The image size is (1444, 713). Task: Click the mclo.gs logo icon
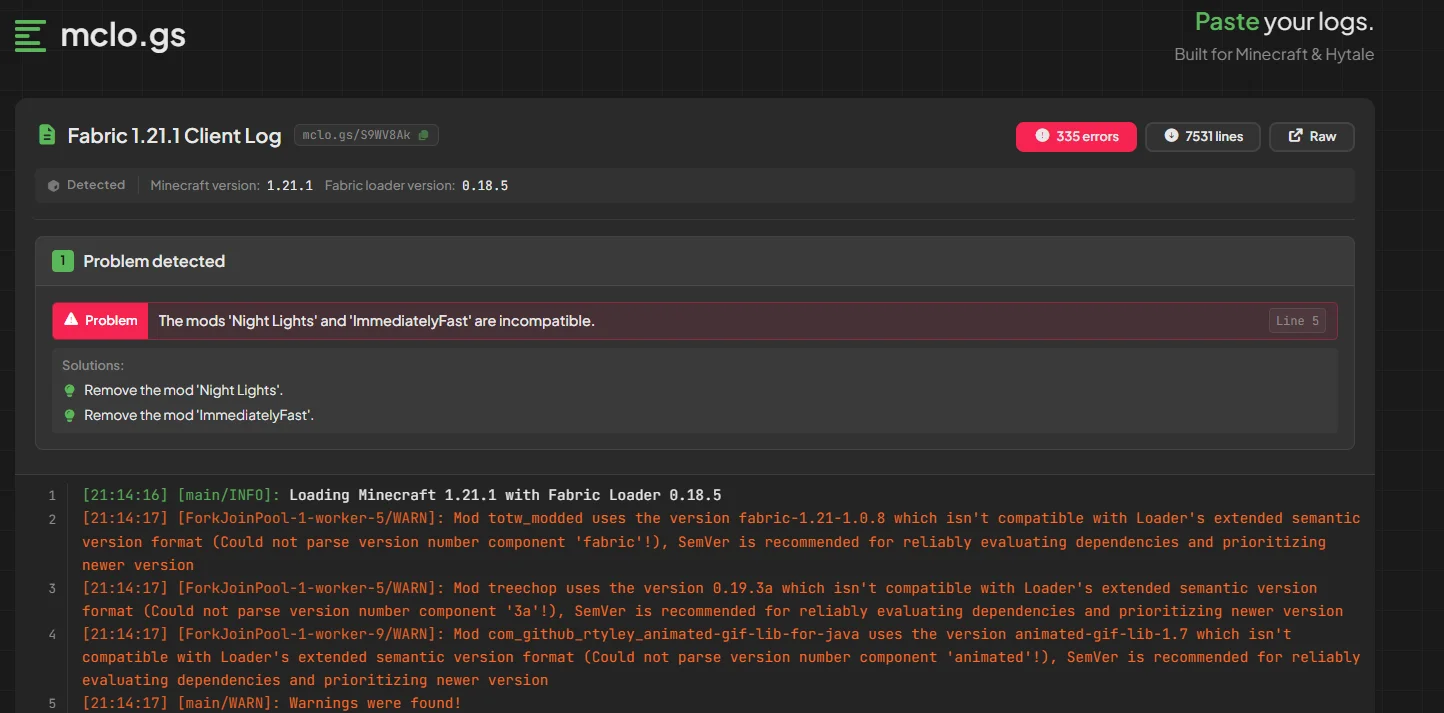[30, 36]
